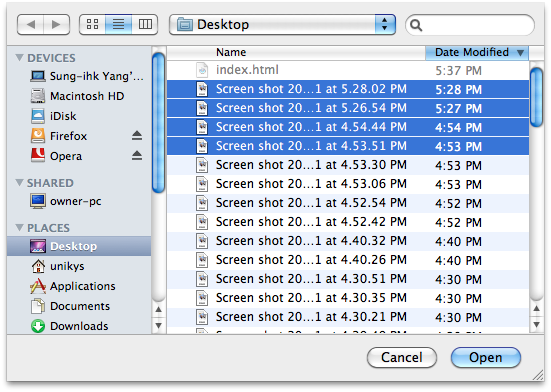Select Screen shot at 4.53.51 PM

[348, 146]
